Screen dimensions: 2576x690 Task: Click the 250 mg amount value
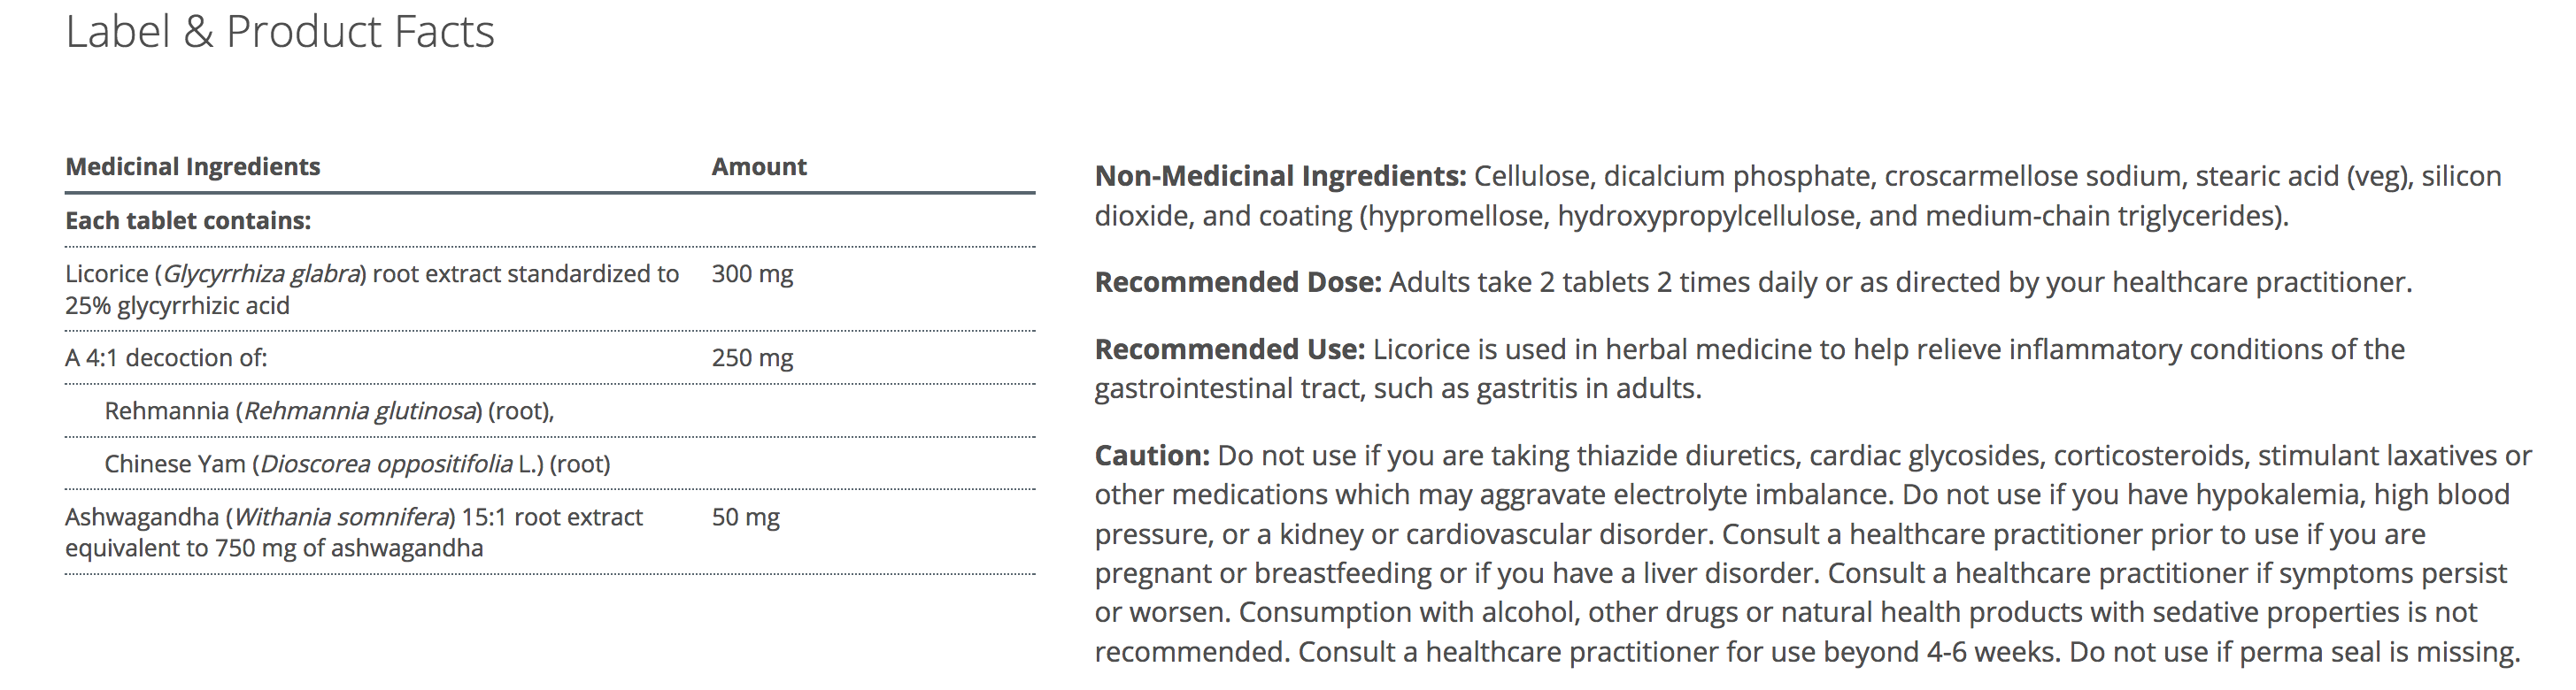click(752, 358)
